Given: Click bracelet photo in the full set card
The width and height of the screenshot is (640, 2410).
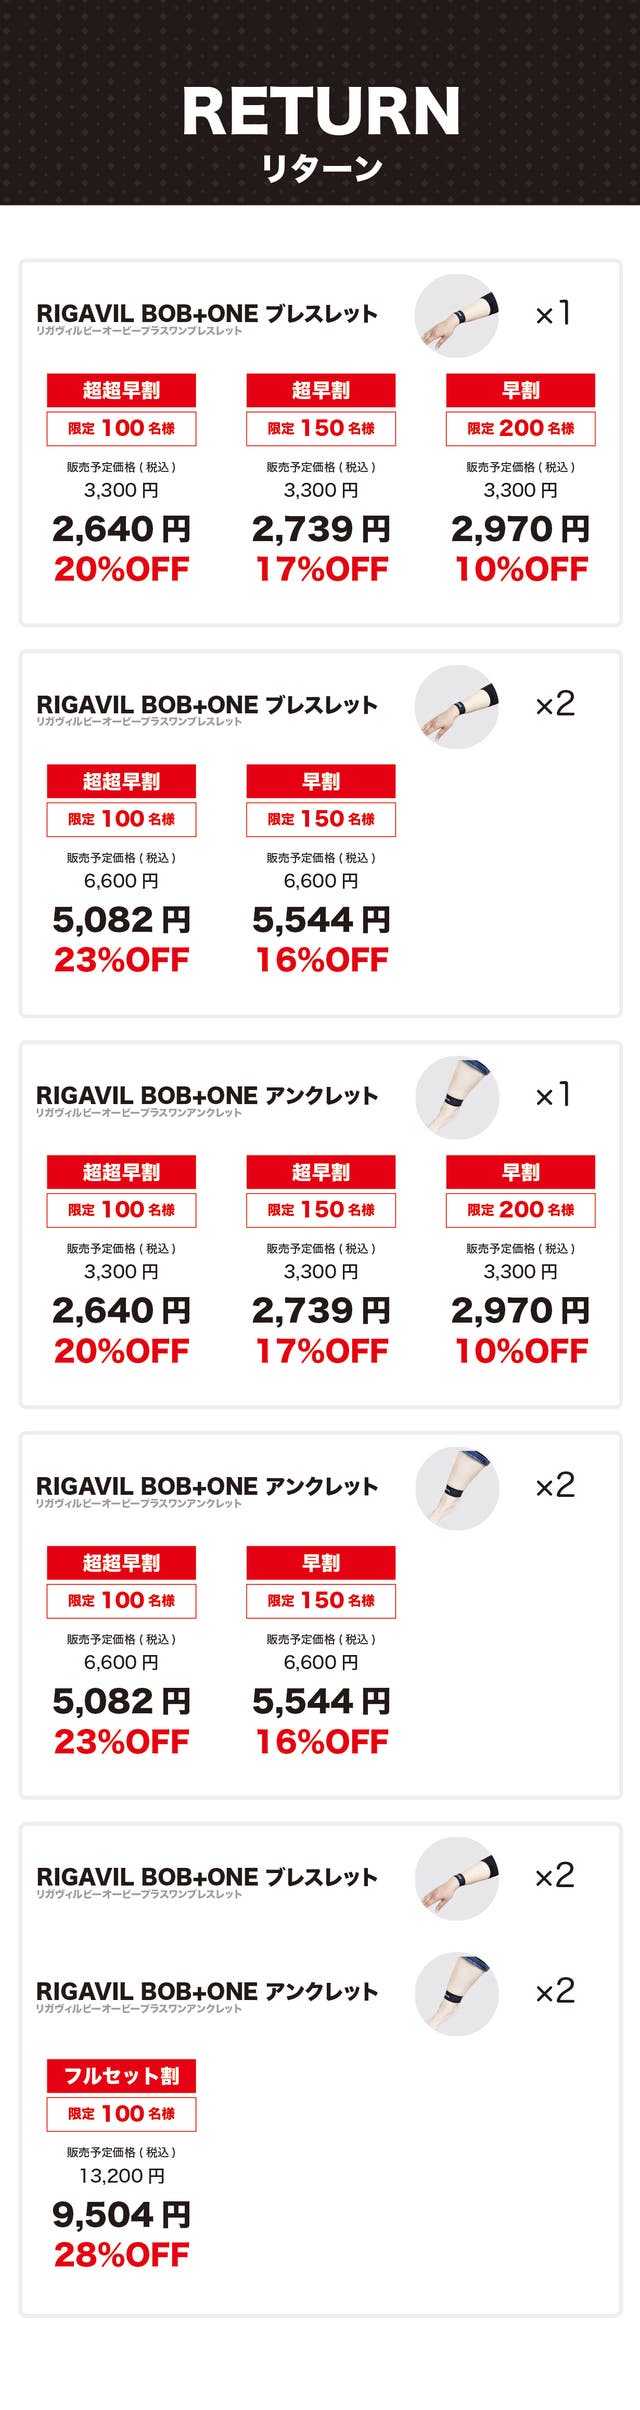Looking at the screenshot, I should click(456, 1878).
